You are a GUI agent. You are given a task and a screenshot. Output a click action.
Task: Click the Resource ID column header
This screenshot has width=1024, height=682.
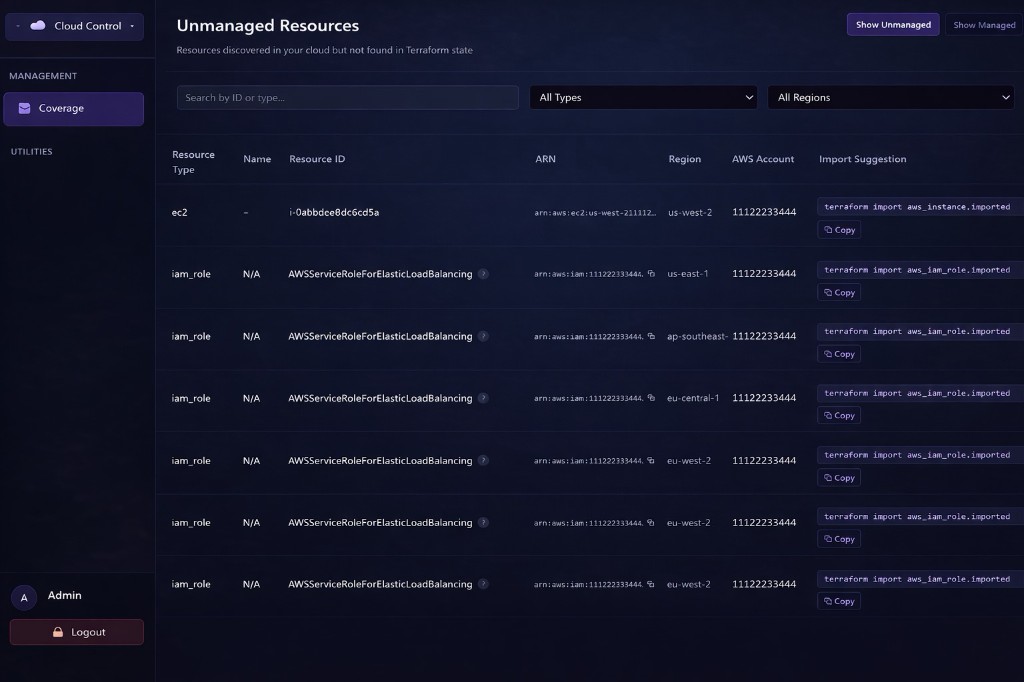coord(317,159)
